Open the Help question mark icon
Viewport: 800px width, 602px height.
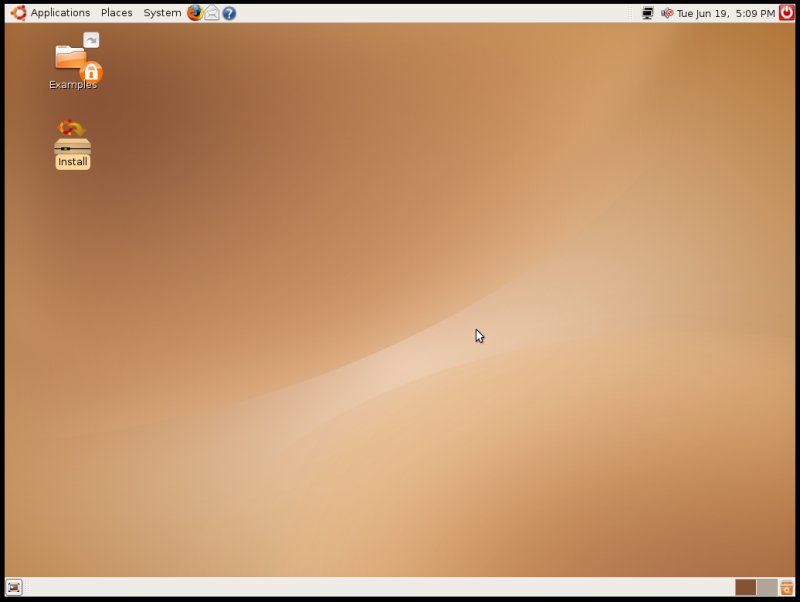pyautogui.click(x=228, y=13)
